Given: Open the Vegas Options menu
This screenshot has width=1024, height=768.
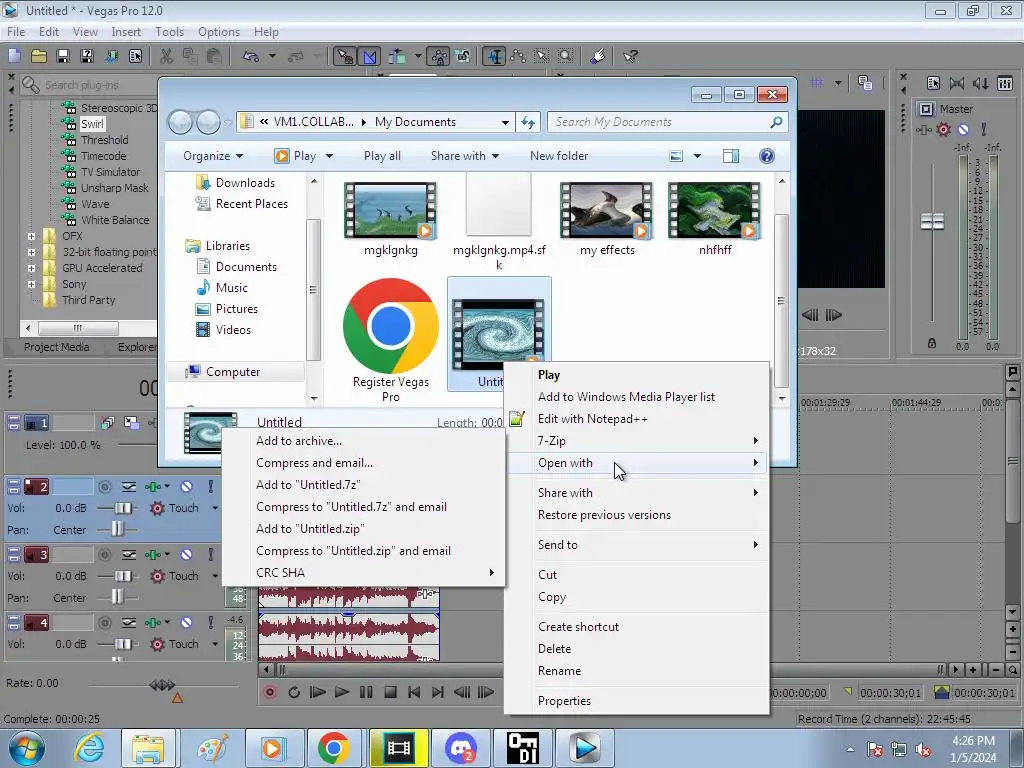Looking at the screenshot, I should (x=219, y=31).
